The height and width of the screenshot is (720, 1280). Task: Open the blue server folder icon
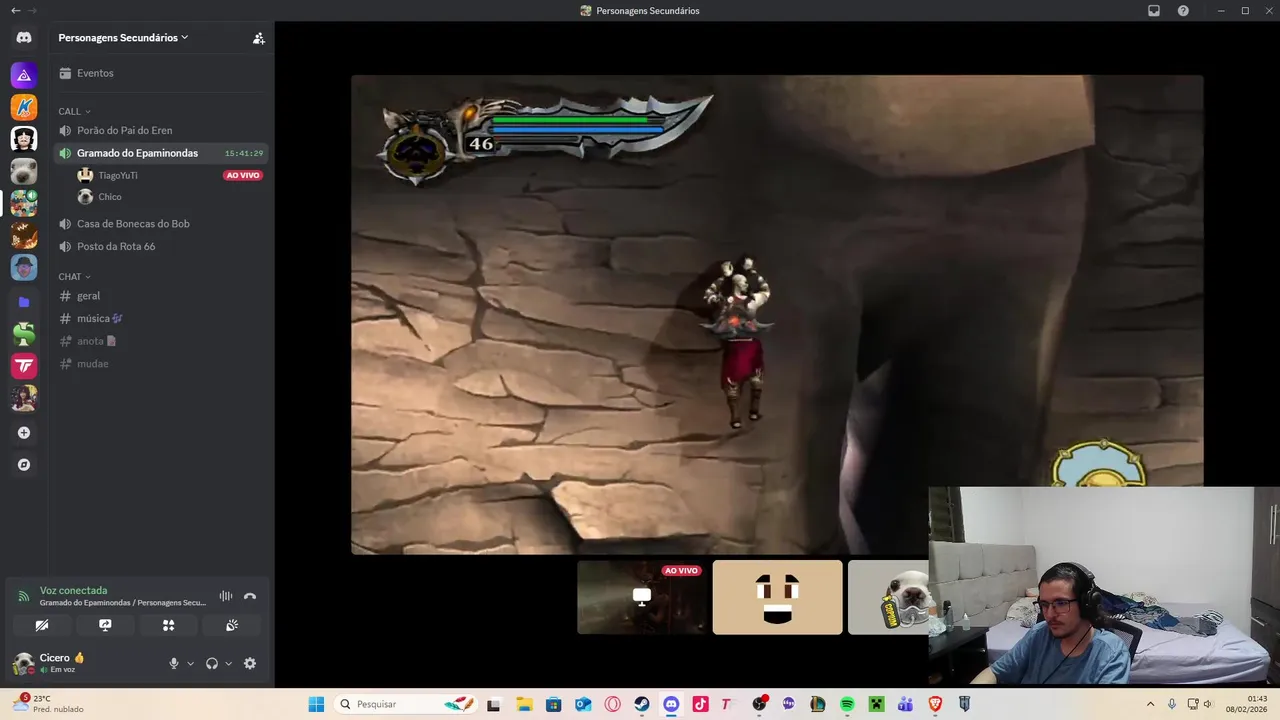click(x=24, y=301)
